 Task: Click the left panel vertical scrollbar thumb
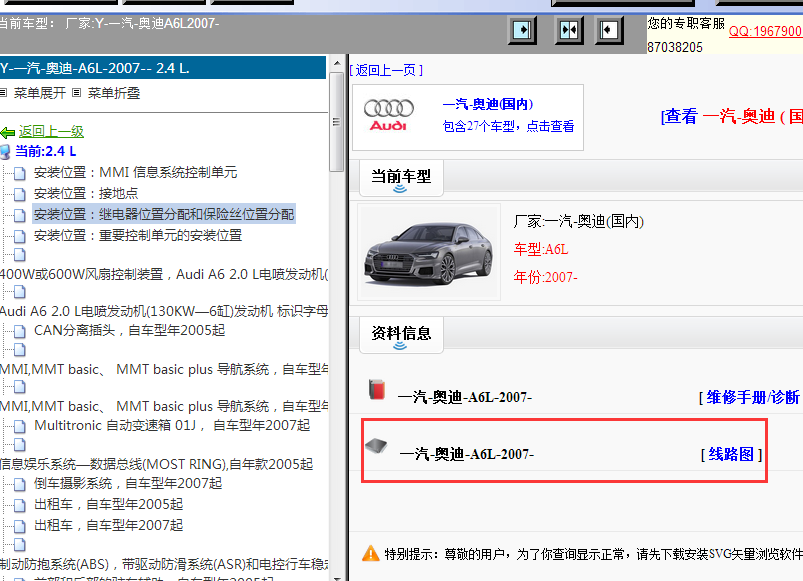[x=336, y=122]
